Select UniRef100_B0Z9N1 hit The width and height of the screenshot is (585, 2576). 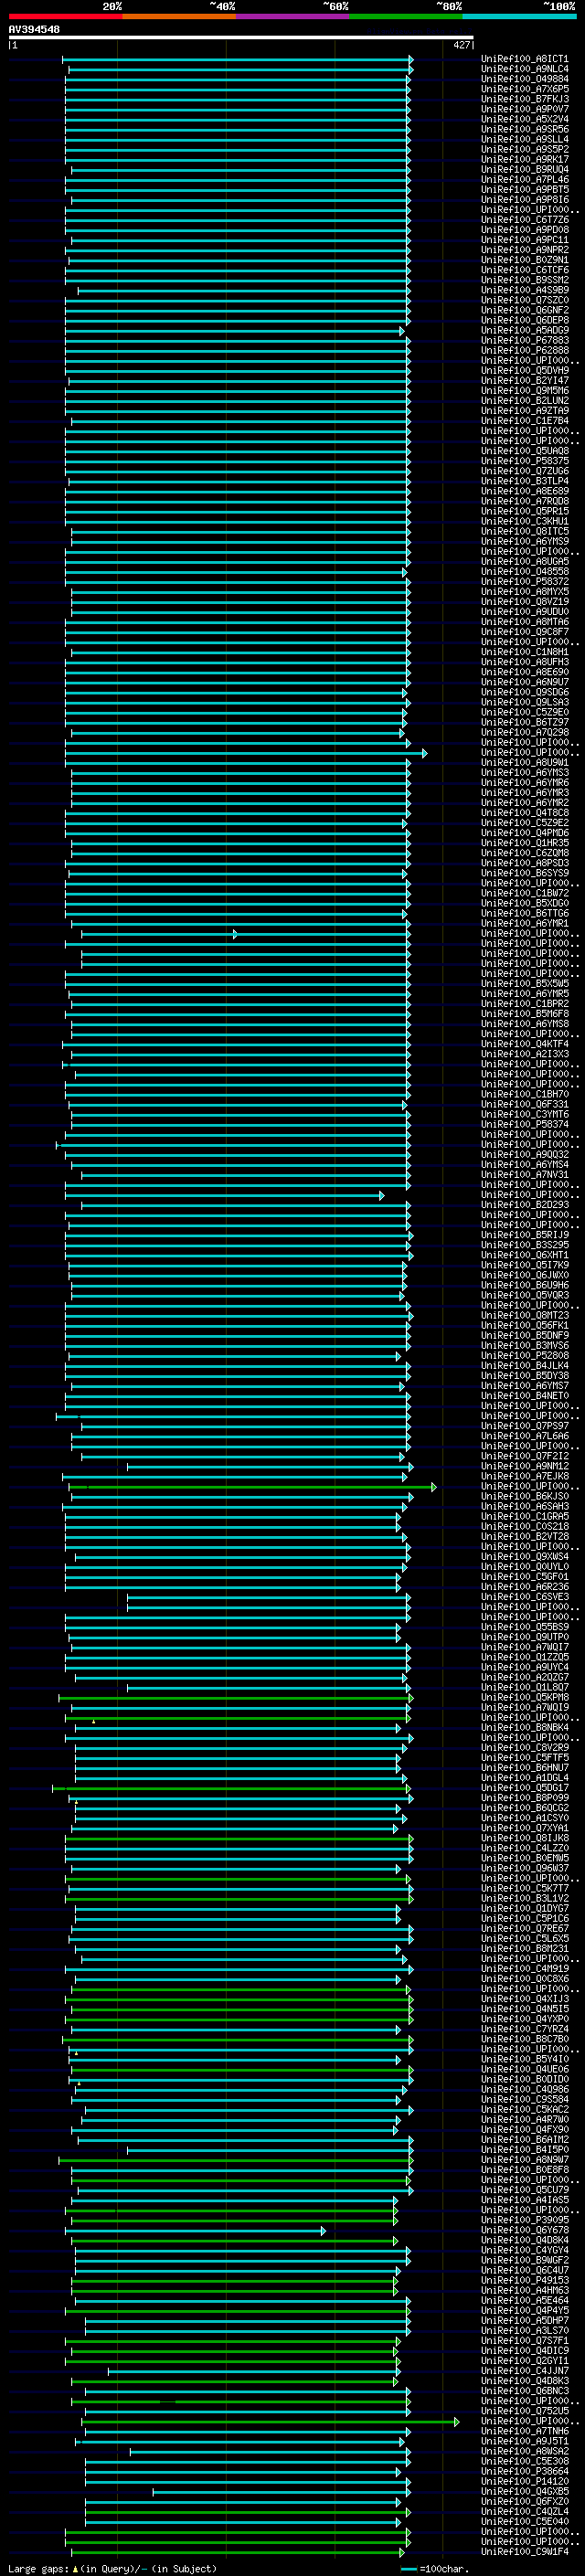(x=525, y=260)
